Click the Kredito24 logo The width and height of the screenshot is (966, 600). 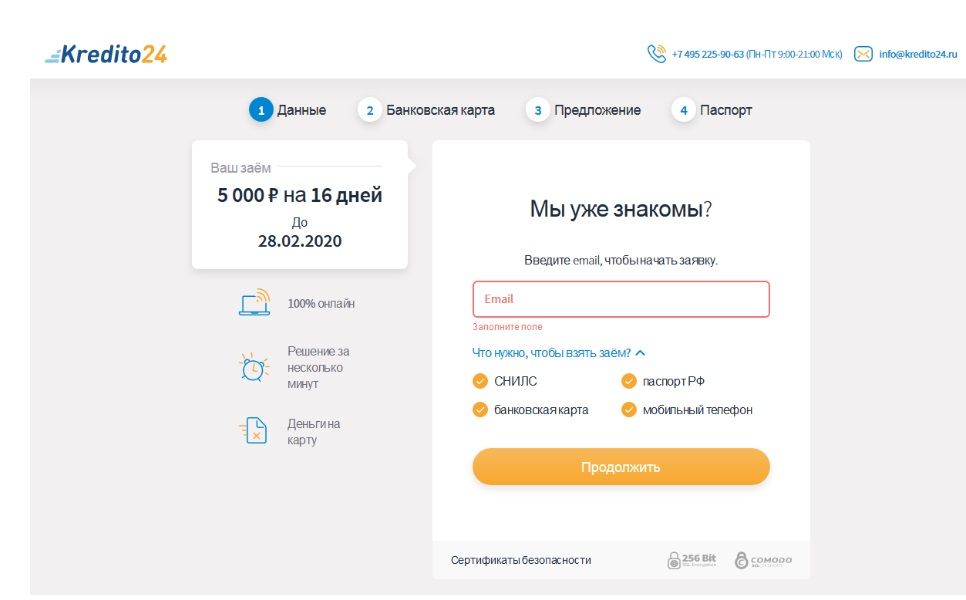106,55
